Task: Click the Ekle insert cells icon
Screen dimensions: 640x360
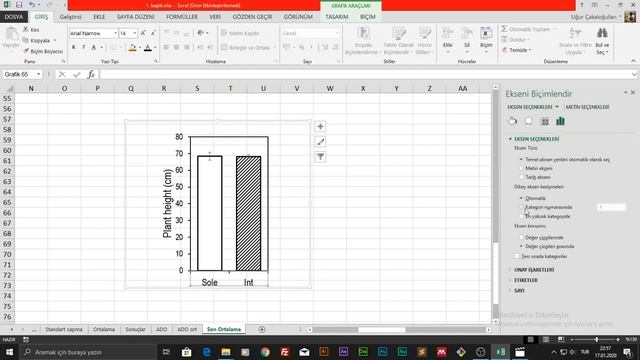Action: [x=448, y=33]
